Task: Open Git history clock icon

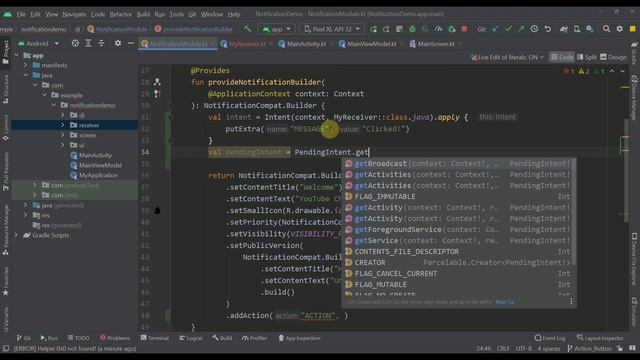Action: coord(534,29)
